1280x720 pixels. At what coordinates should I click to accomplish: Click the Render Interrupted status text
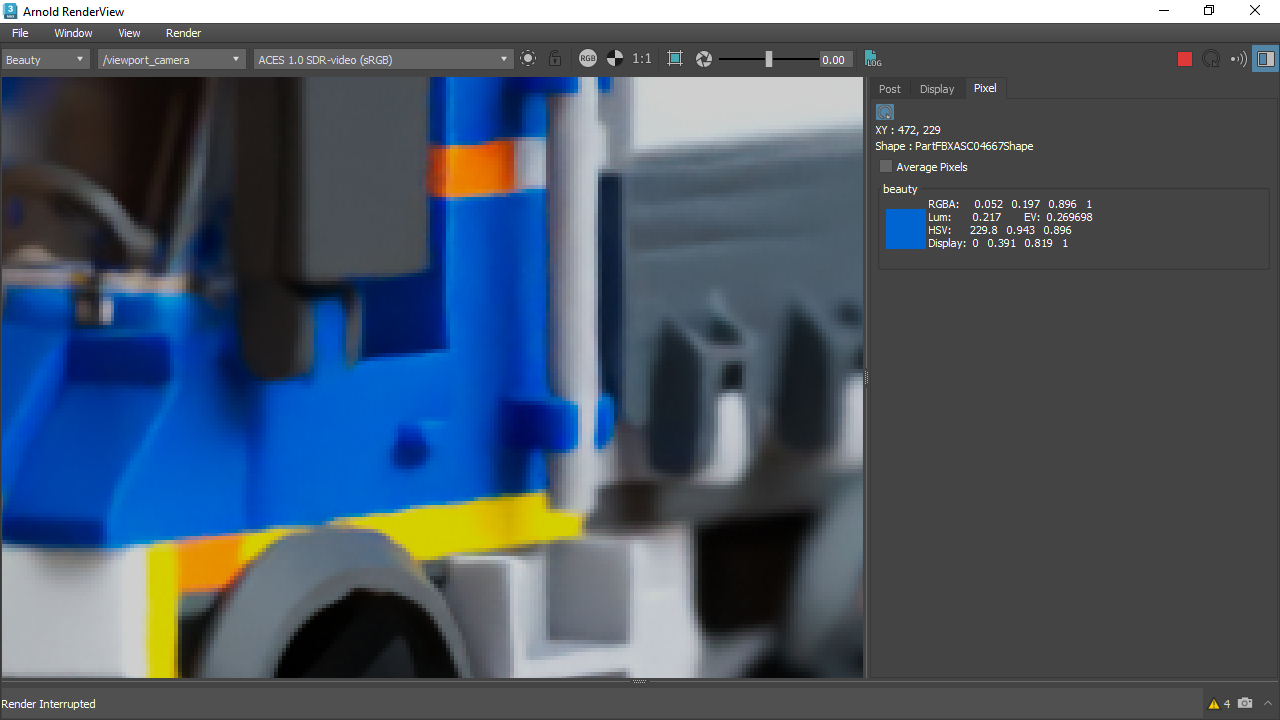49,704
